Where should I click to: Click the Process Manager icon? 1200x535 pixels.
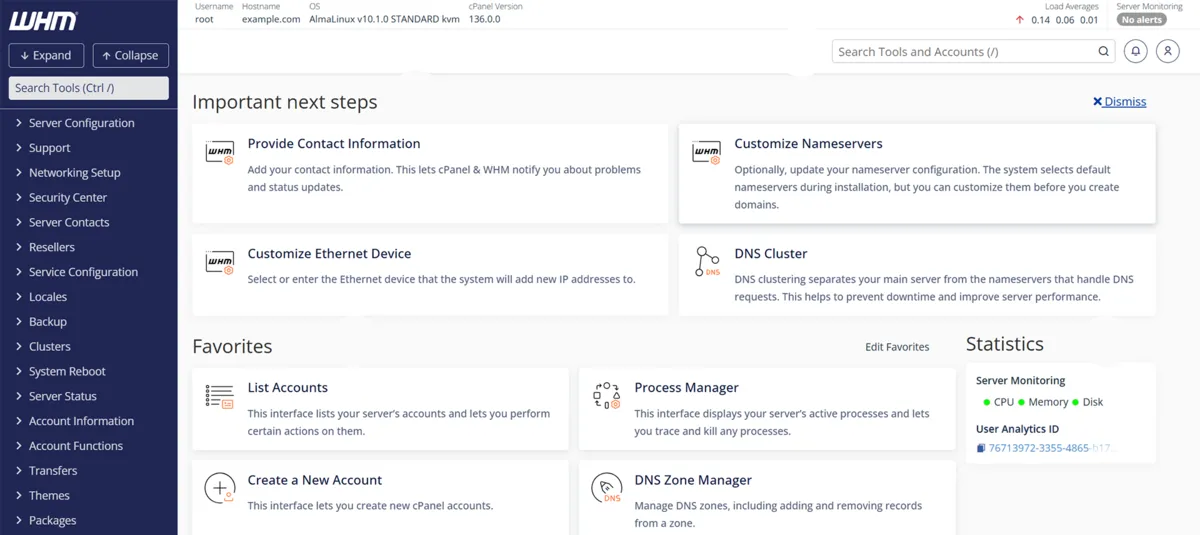click(607, 395)
